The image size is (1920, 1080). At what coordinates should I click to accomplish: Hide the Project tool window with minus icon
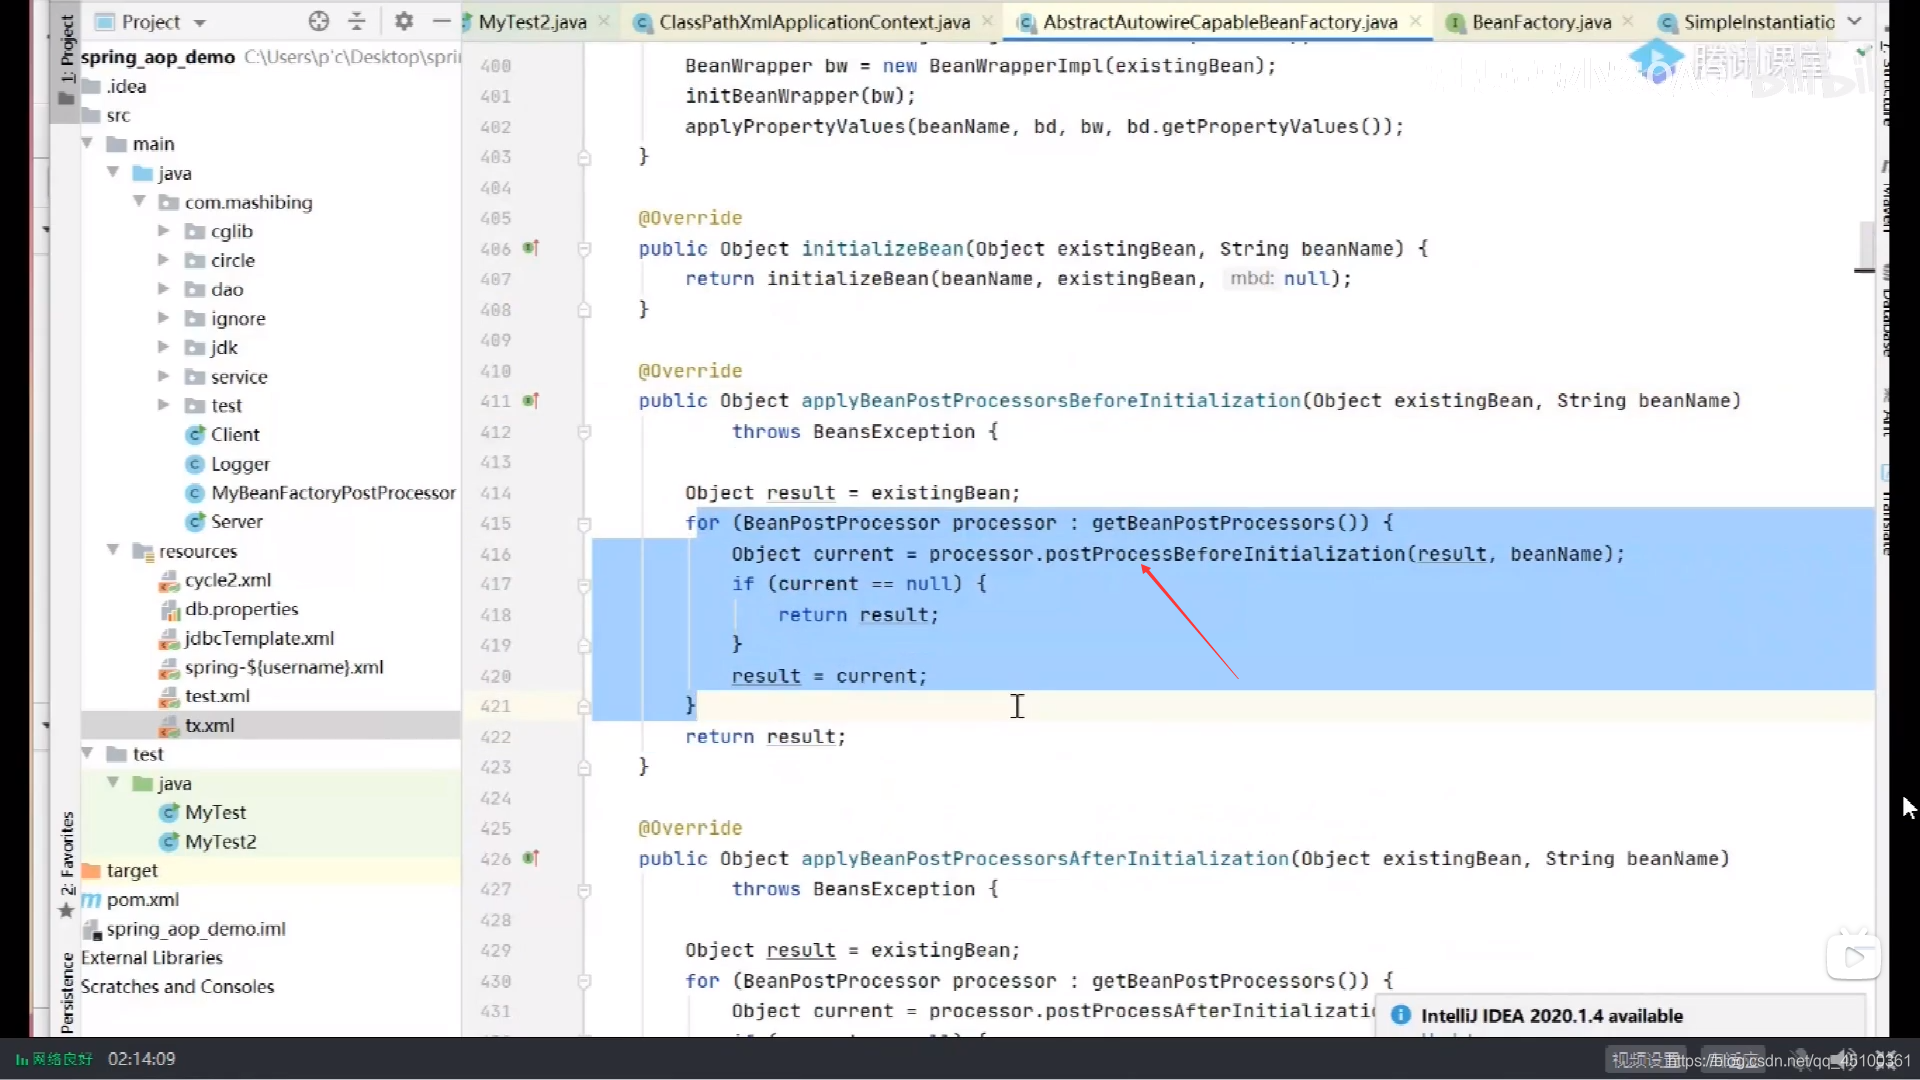tap(441, 21)
